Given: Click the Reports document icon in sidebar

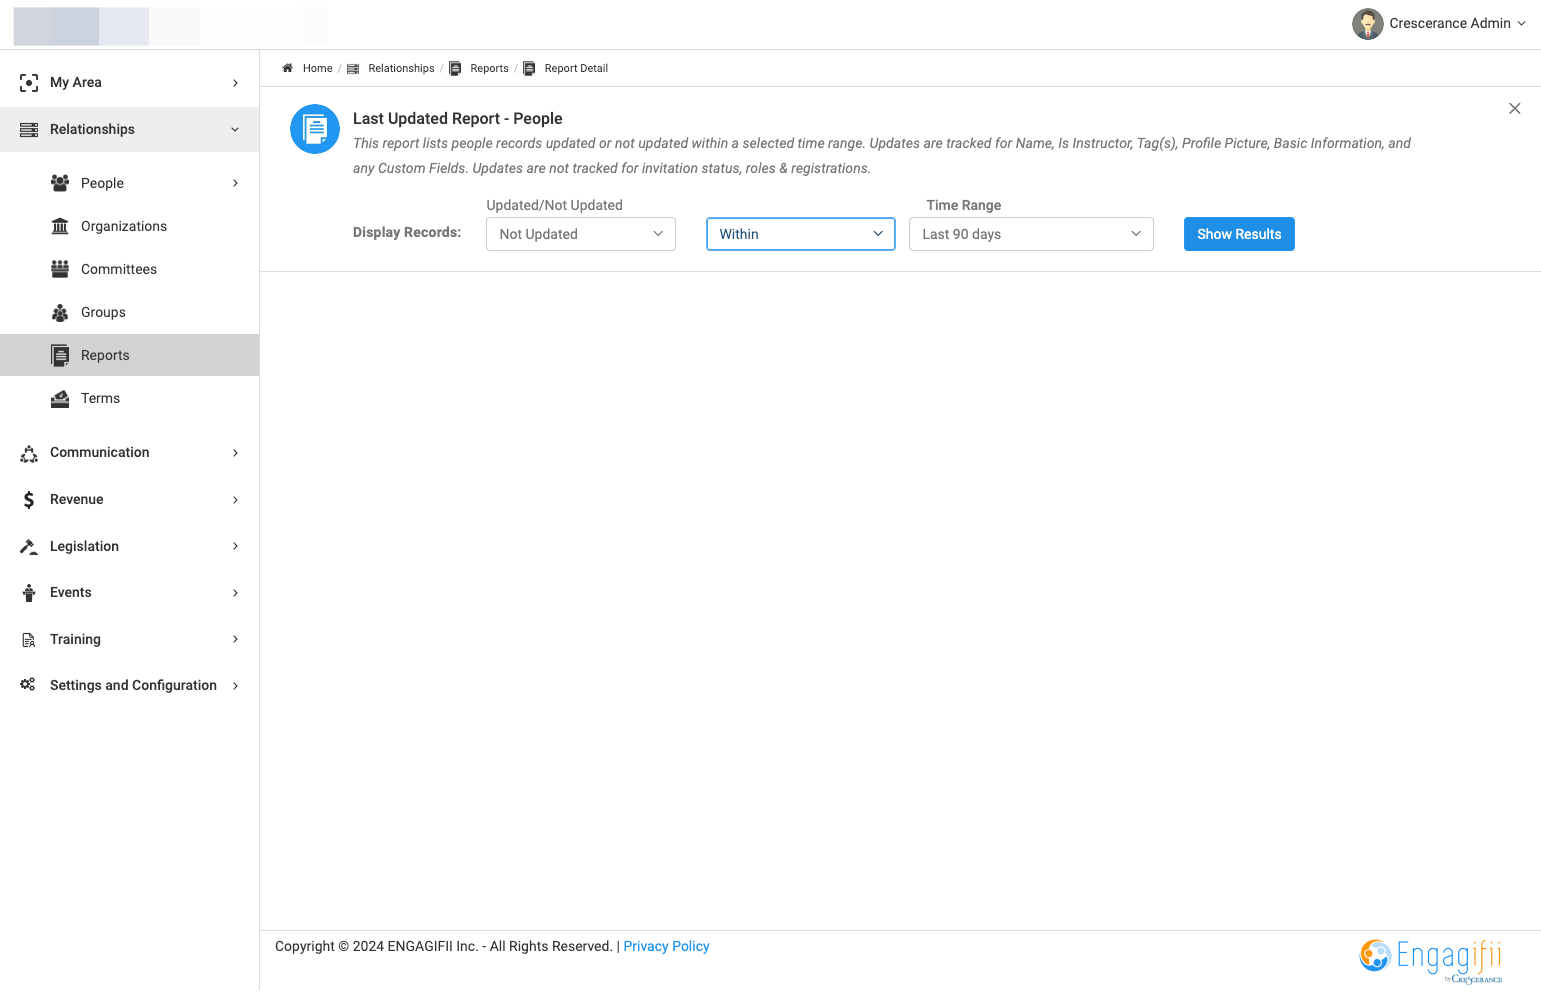Looking at the screenshot, I should 60,356.
